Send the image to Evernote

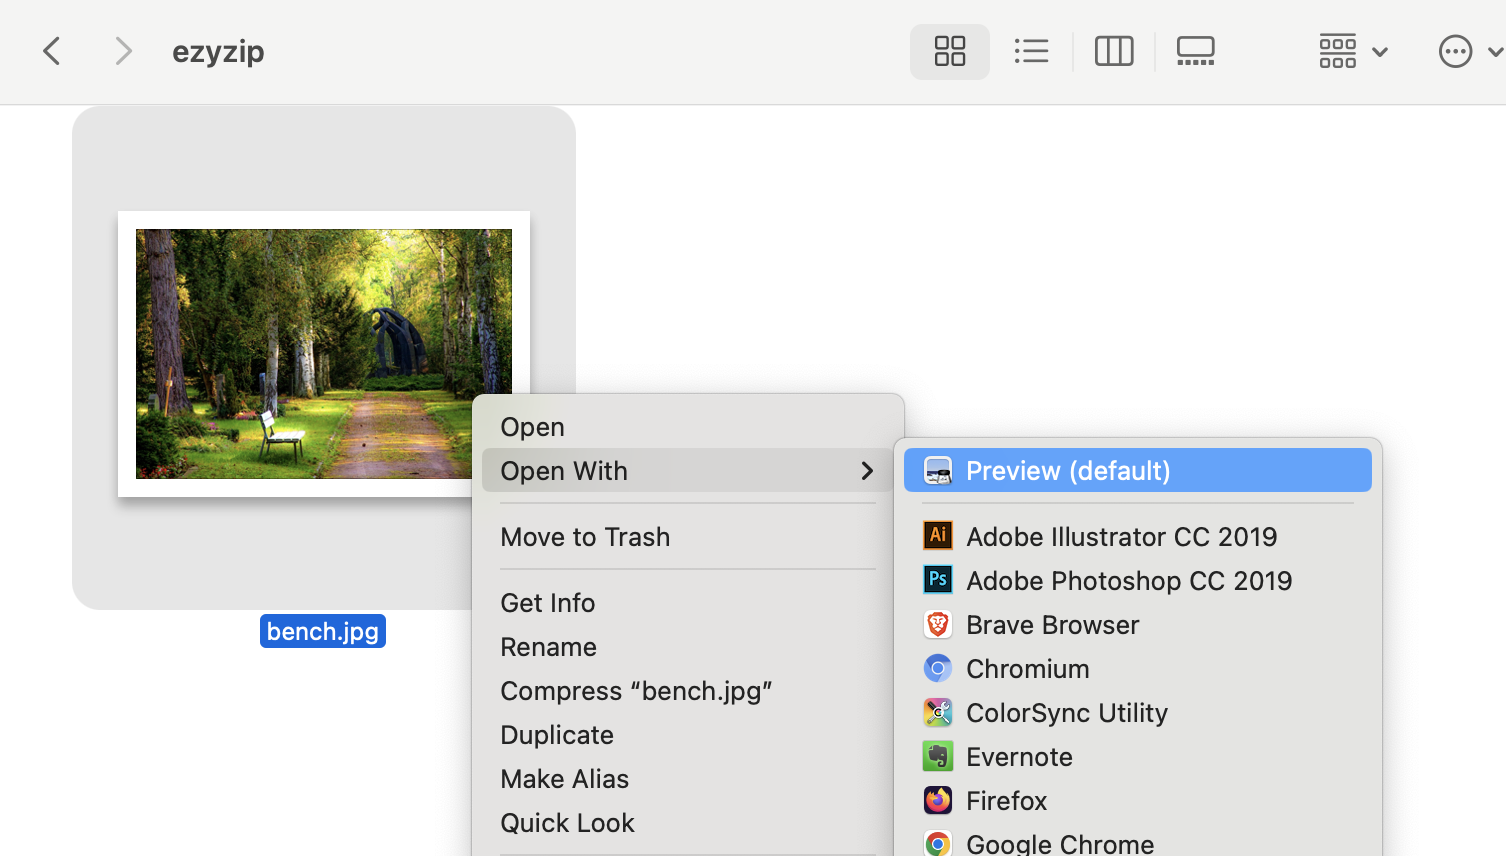[1019, 756]
